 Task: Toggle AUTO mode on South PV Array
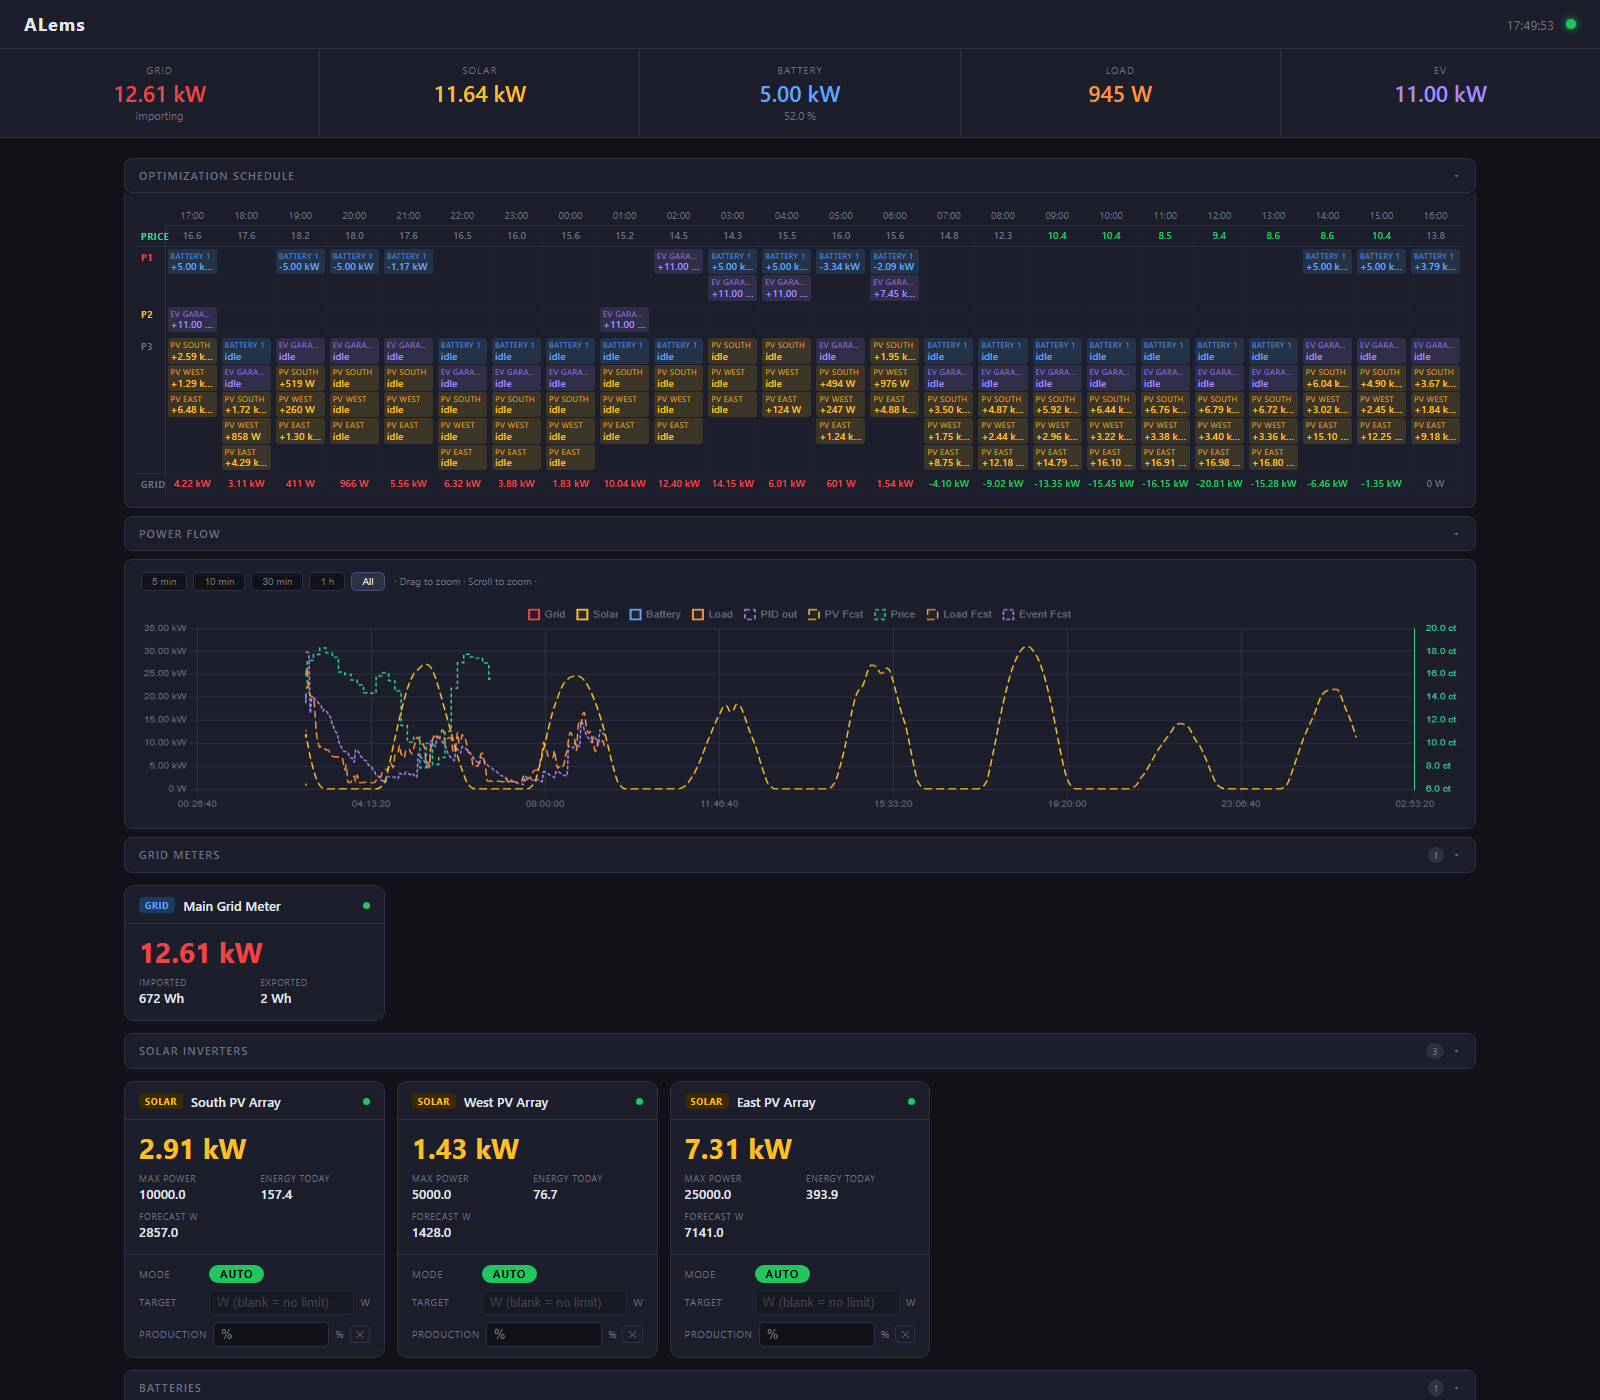tap(236, 1274)
